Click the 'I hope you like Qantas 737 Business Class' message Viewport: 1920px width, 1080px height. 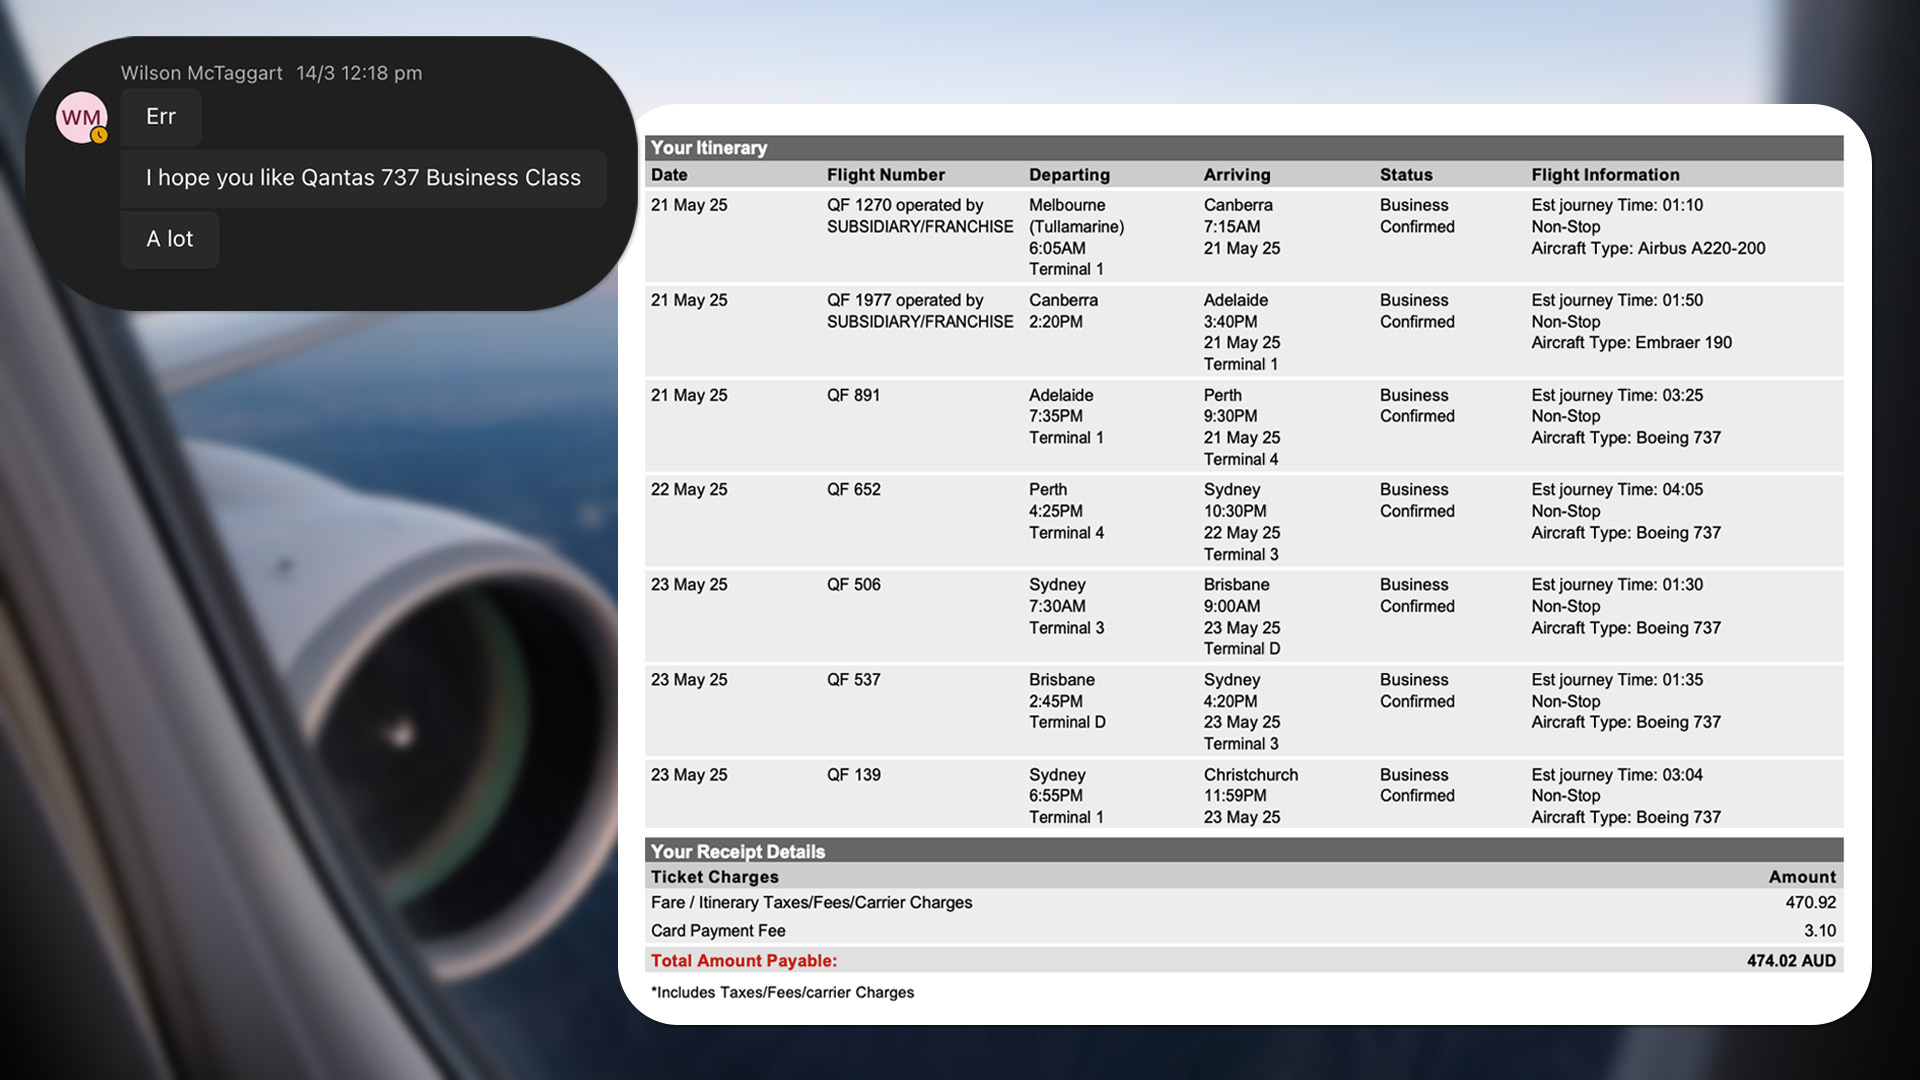coord(363,178)
